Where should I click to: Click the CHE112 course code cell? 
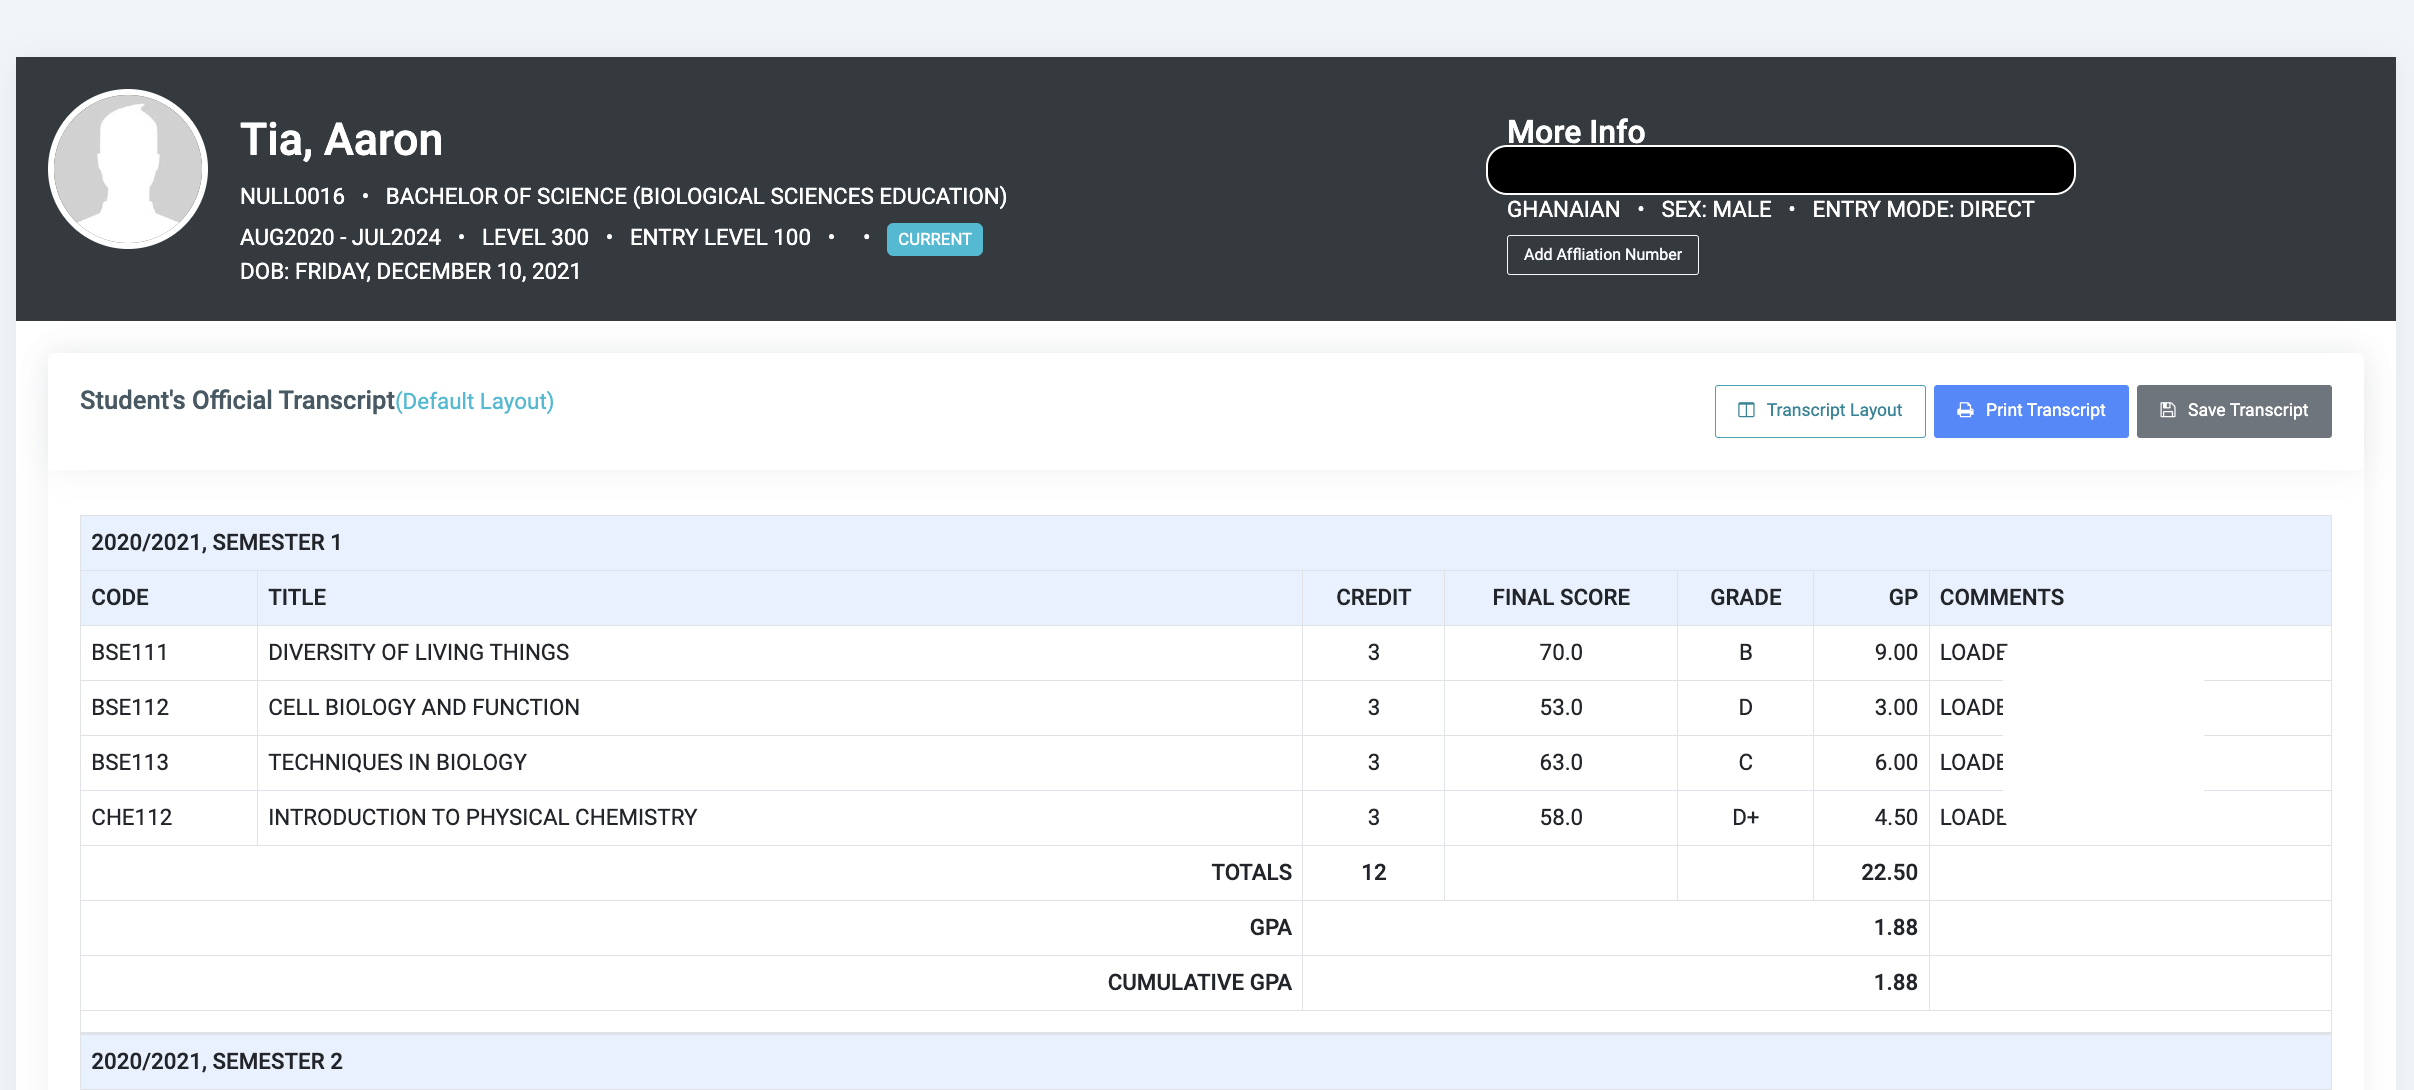pyautogui.click(x=131, y=817)
